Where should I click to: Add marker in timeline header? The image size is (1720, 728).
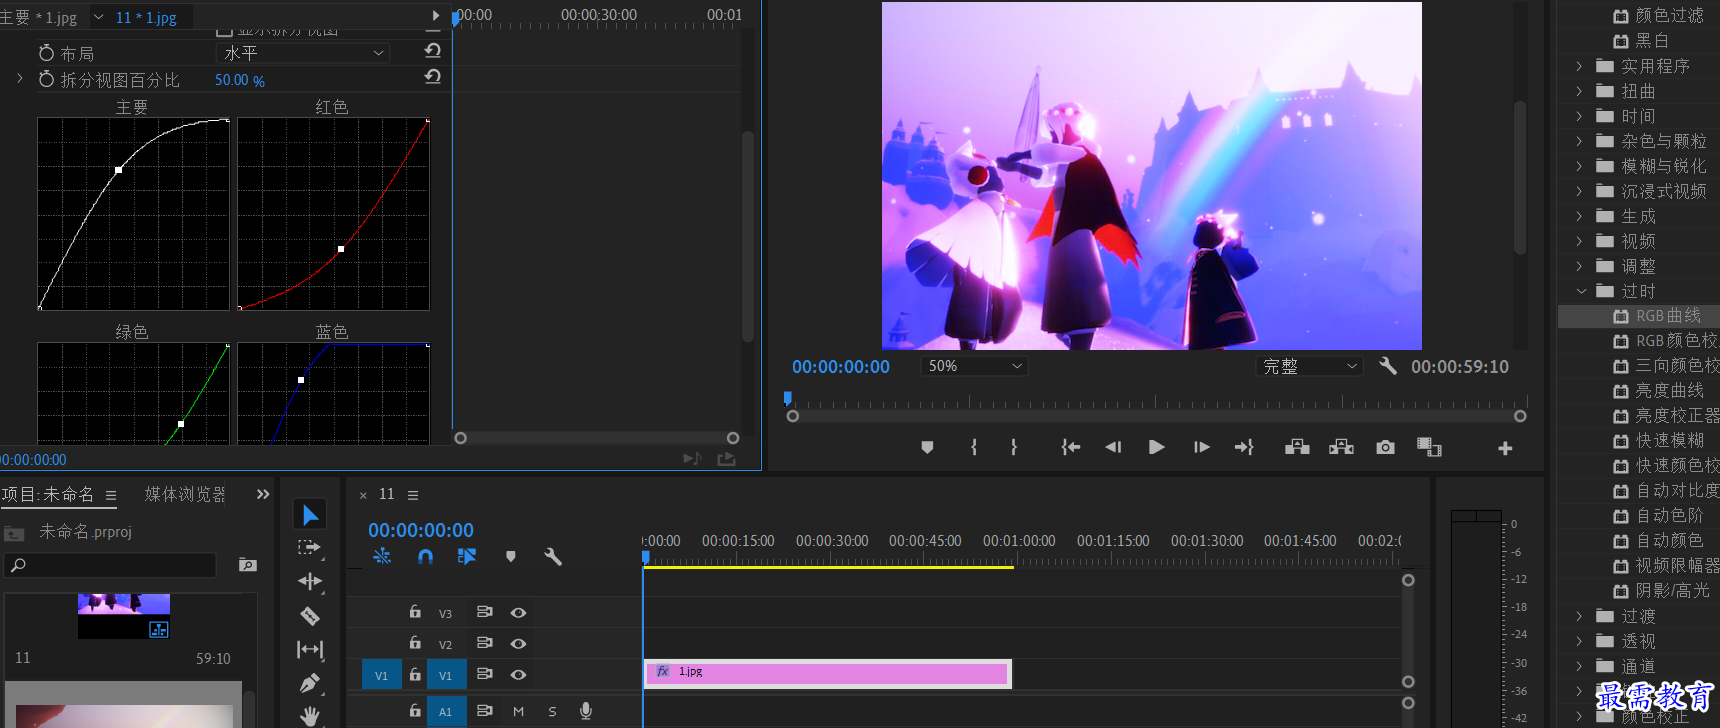coord(511,556)
